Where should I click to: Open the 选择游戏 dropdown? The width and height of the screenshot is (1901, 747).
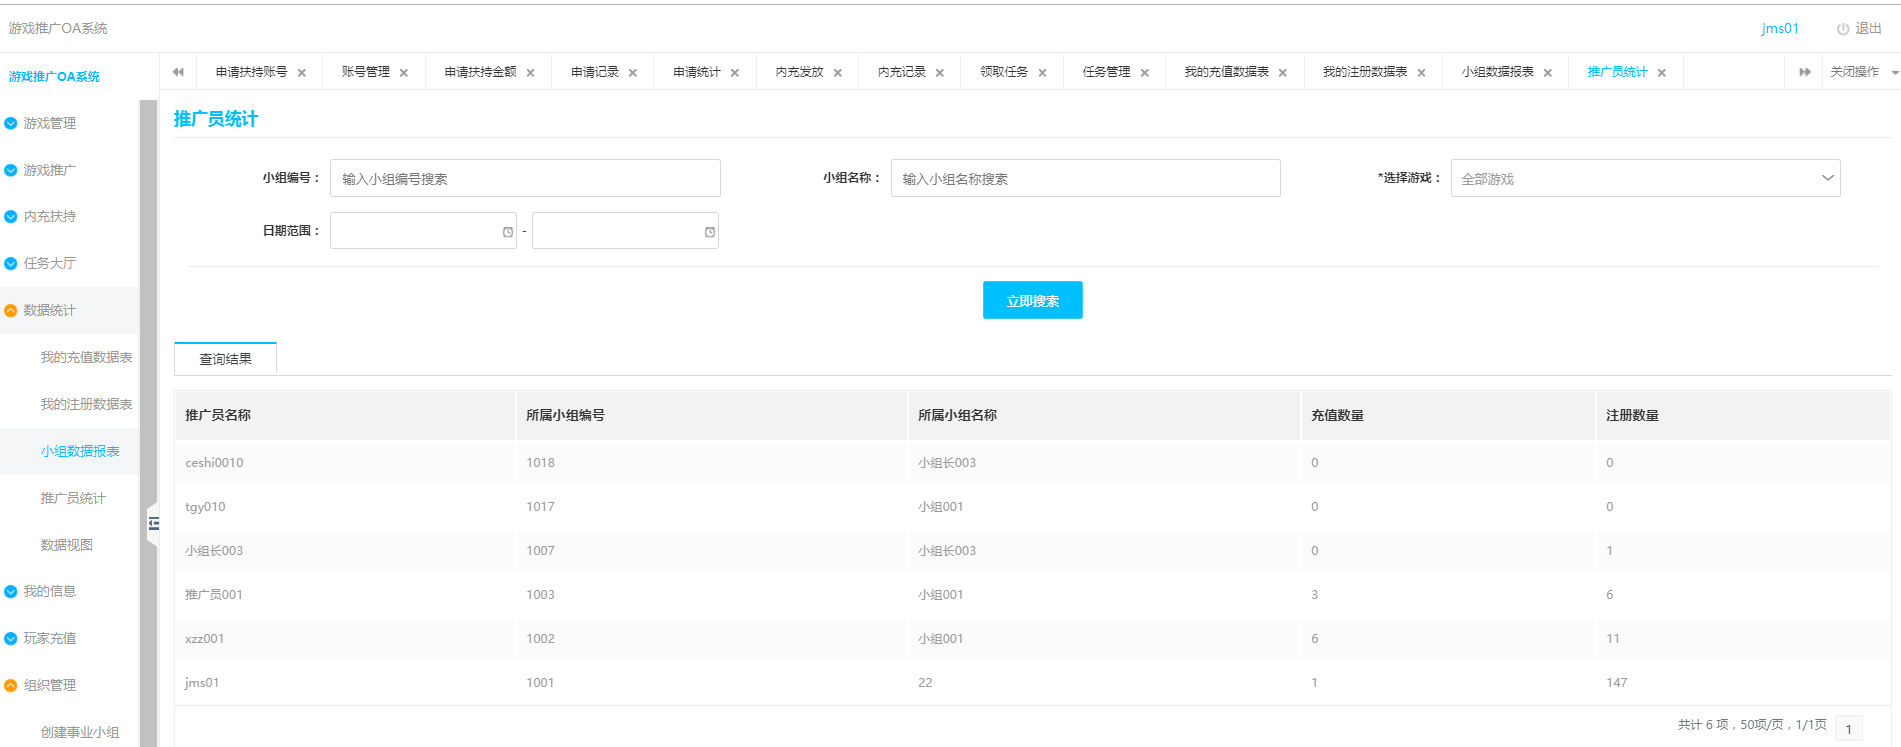(1645, 178)
